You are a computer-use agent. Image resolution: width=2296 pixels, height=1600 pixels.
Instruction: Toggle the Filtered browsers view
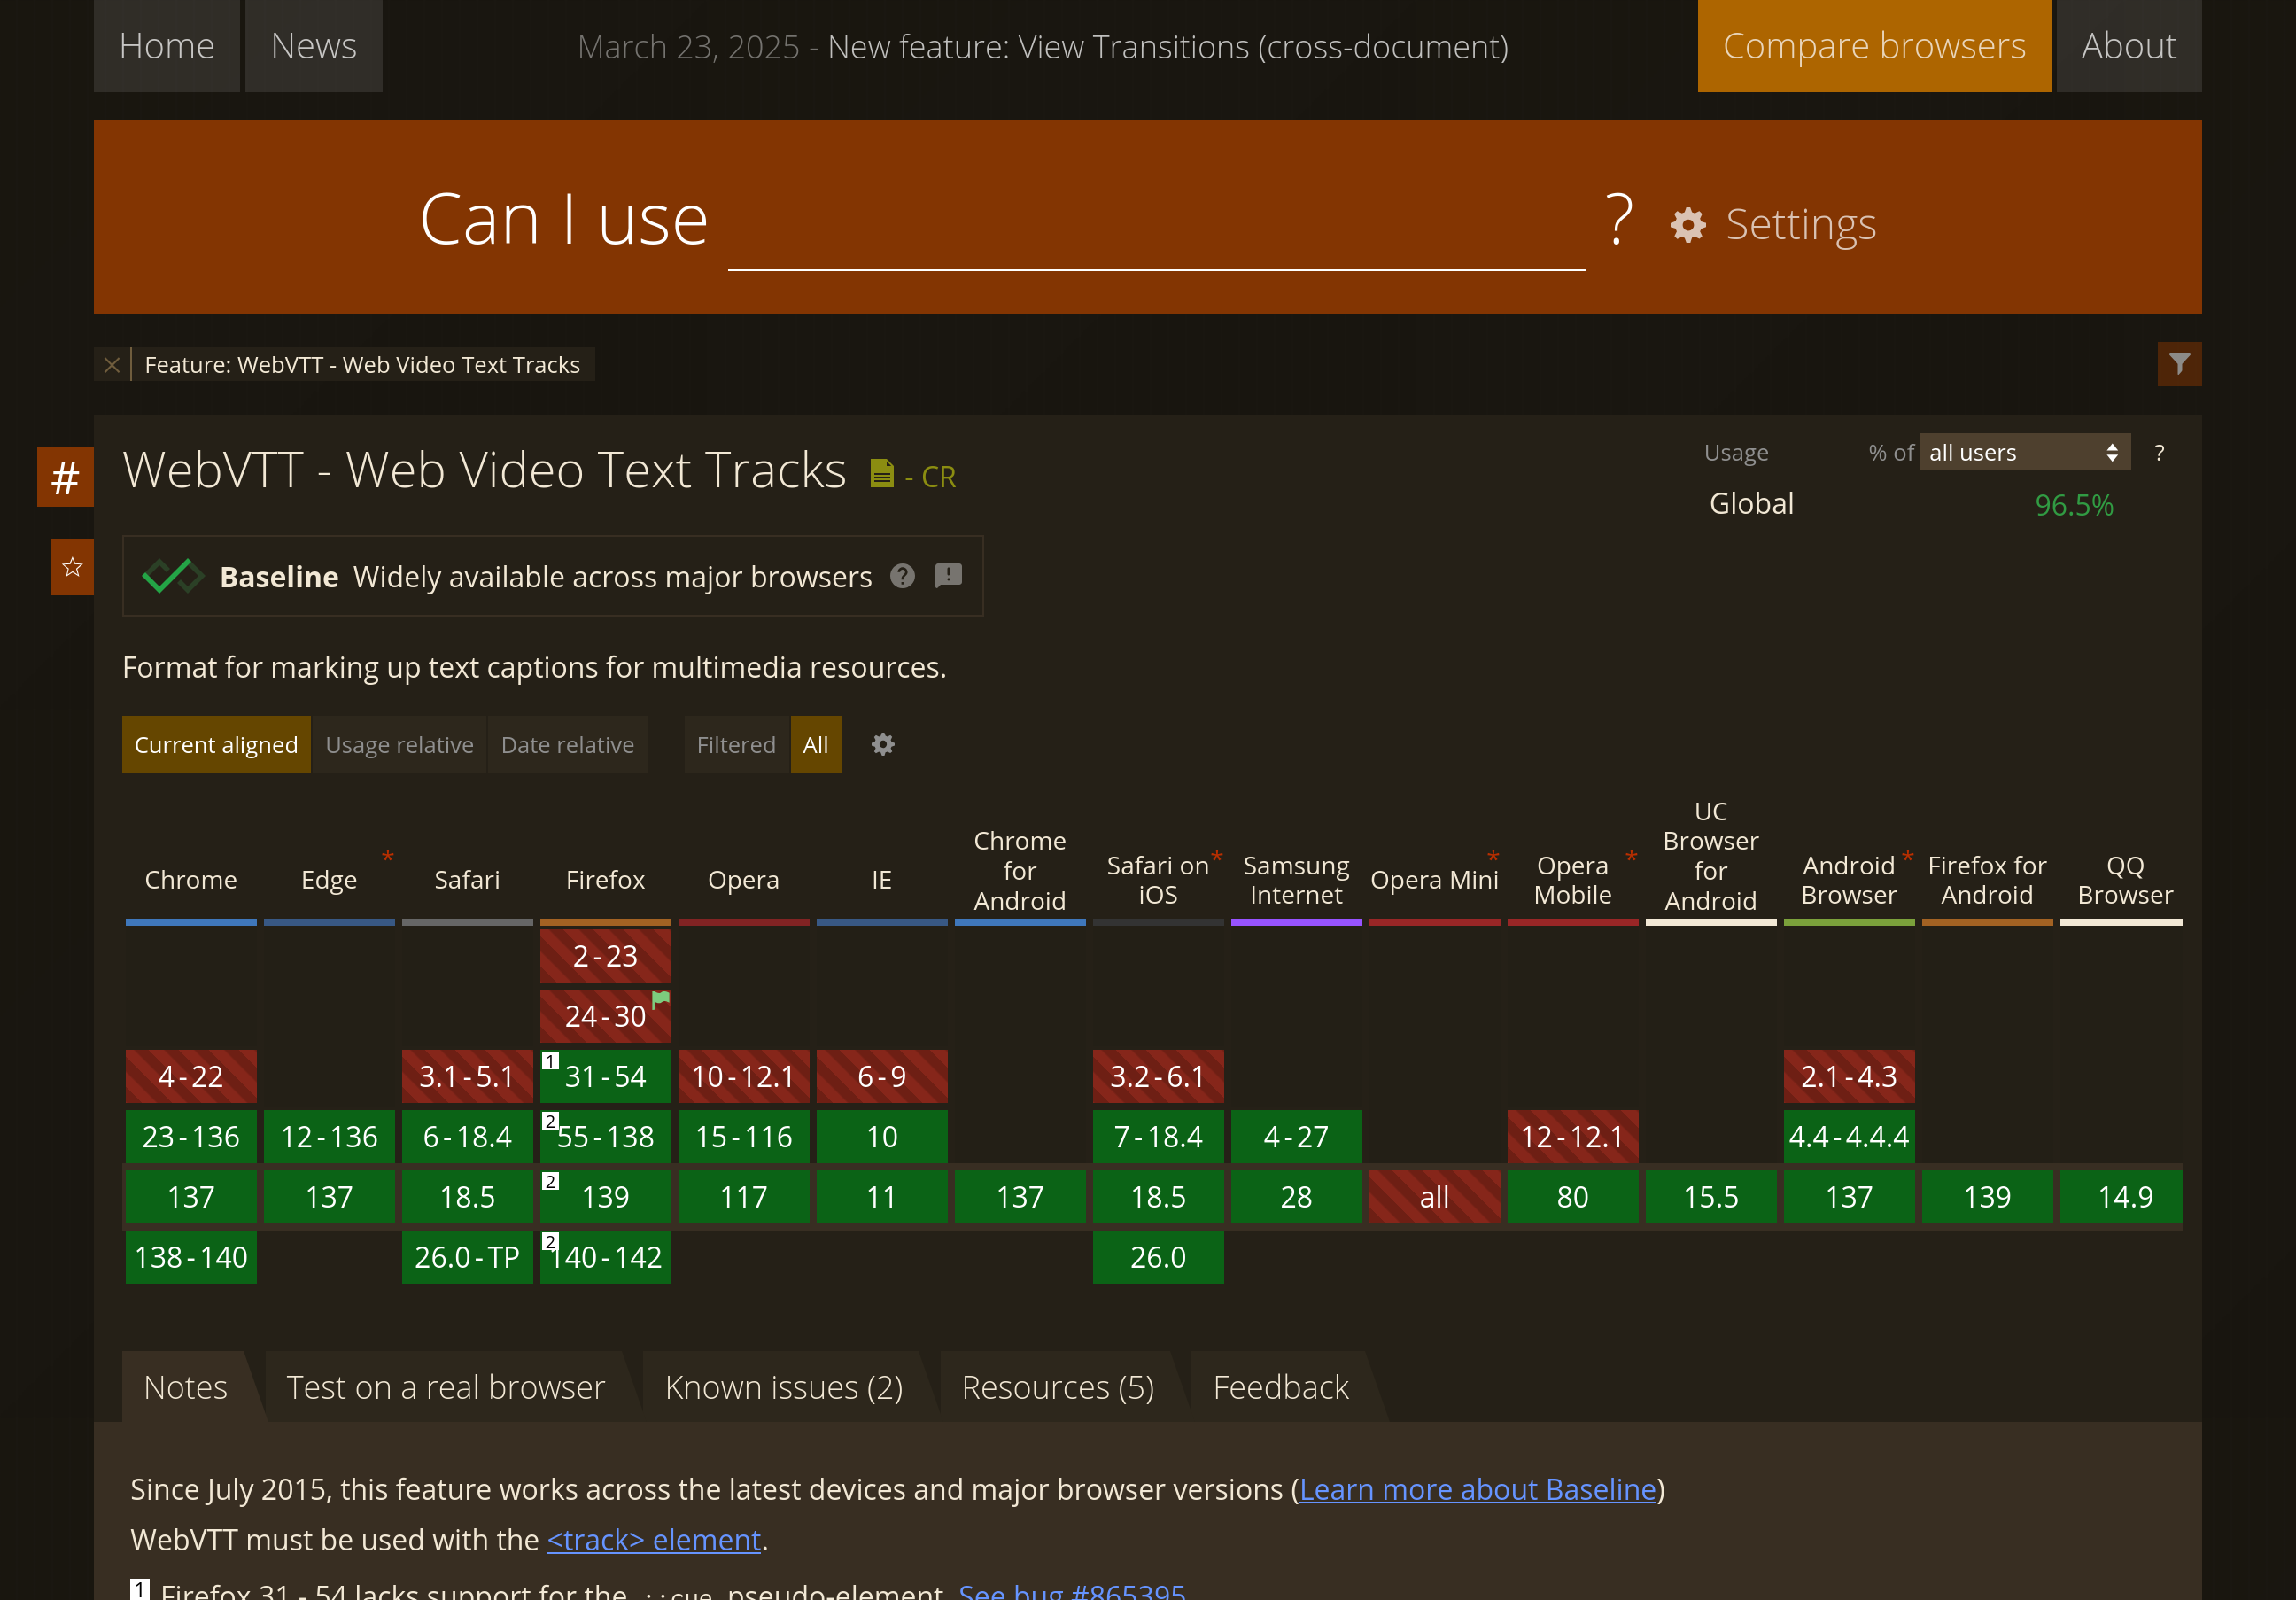[736, 745]
